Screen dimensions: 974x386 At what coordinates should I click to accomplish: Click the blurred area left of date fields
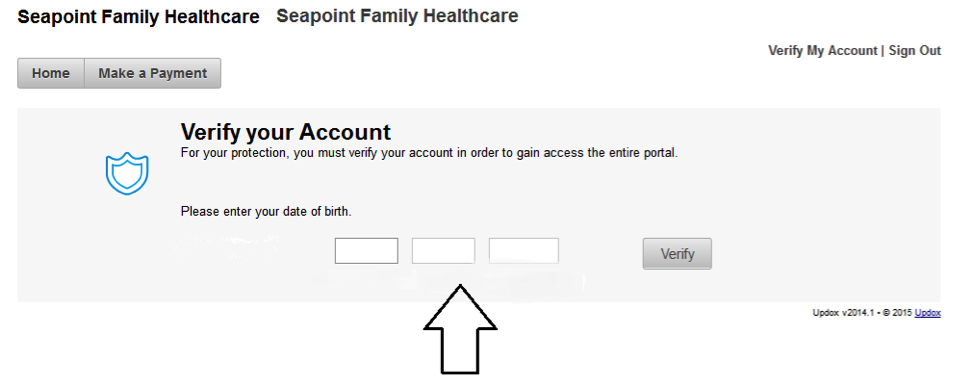coord(227,249)
